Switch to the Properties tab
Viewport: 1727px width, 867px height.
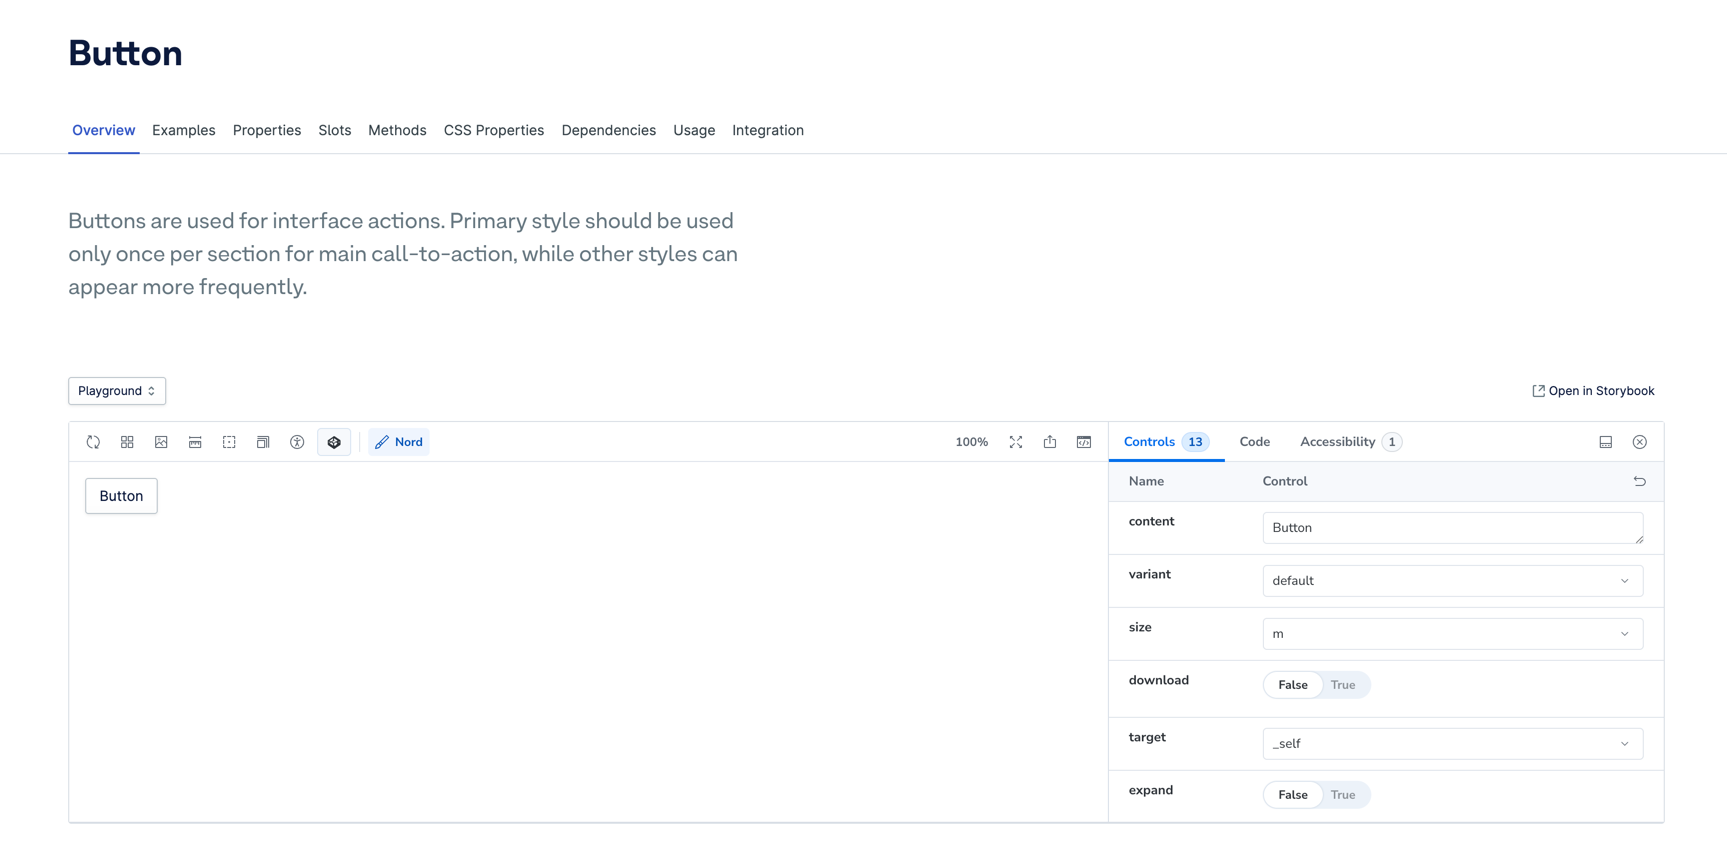(x=266, y=130)
